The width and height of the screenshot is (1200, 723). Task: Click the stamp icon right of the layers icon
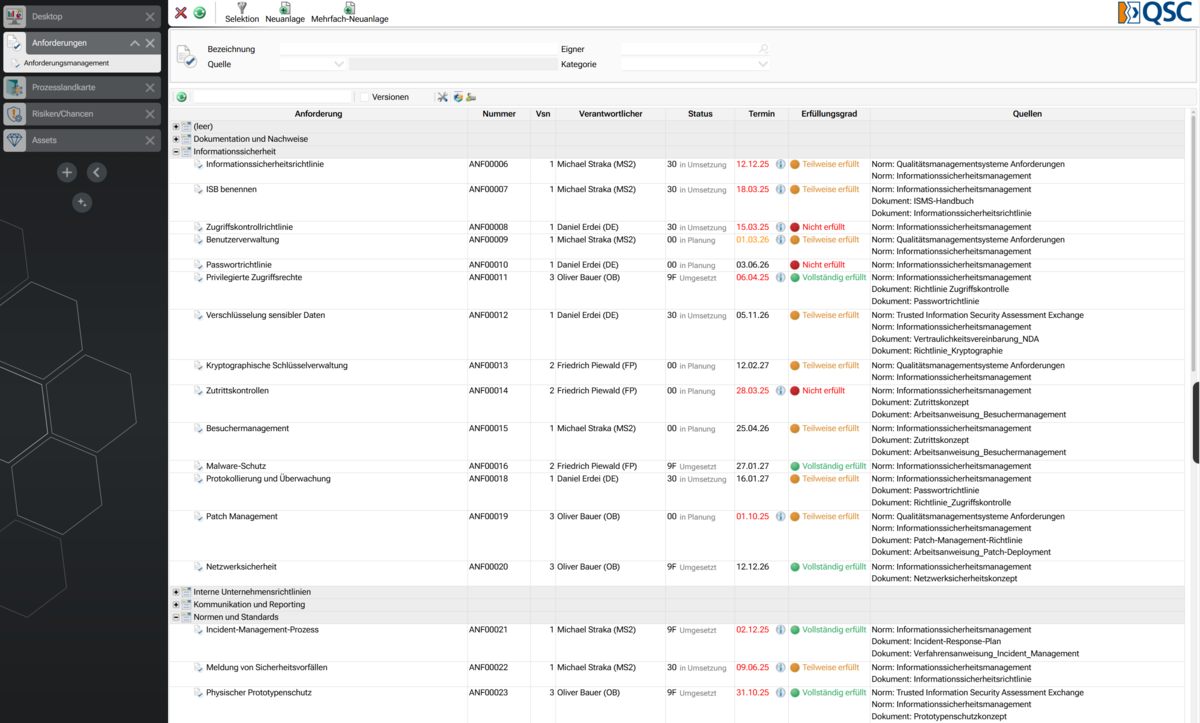pyautogui.click(x=471, y=97)
